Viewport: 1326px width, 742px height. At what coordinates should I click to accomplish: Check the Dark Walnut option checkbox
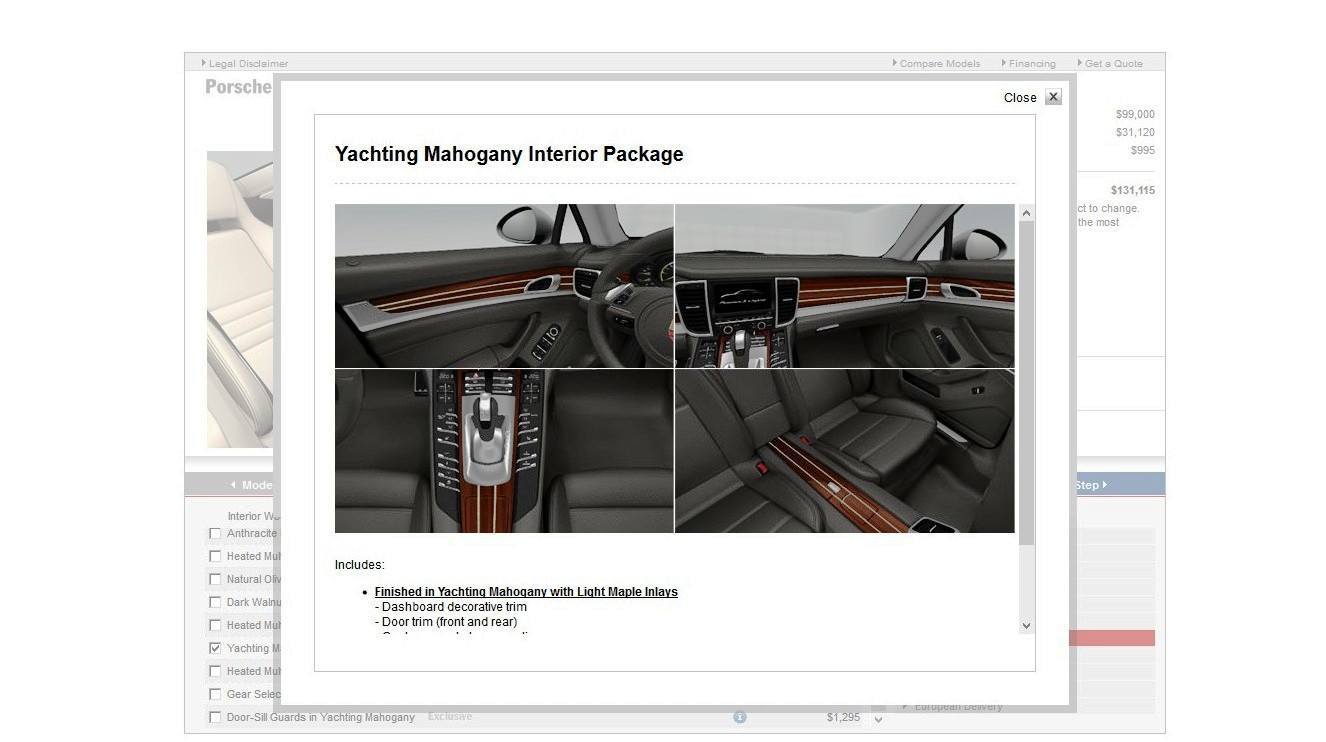coord(215,602)
